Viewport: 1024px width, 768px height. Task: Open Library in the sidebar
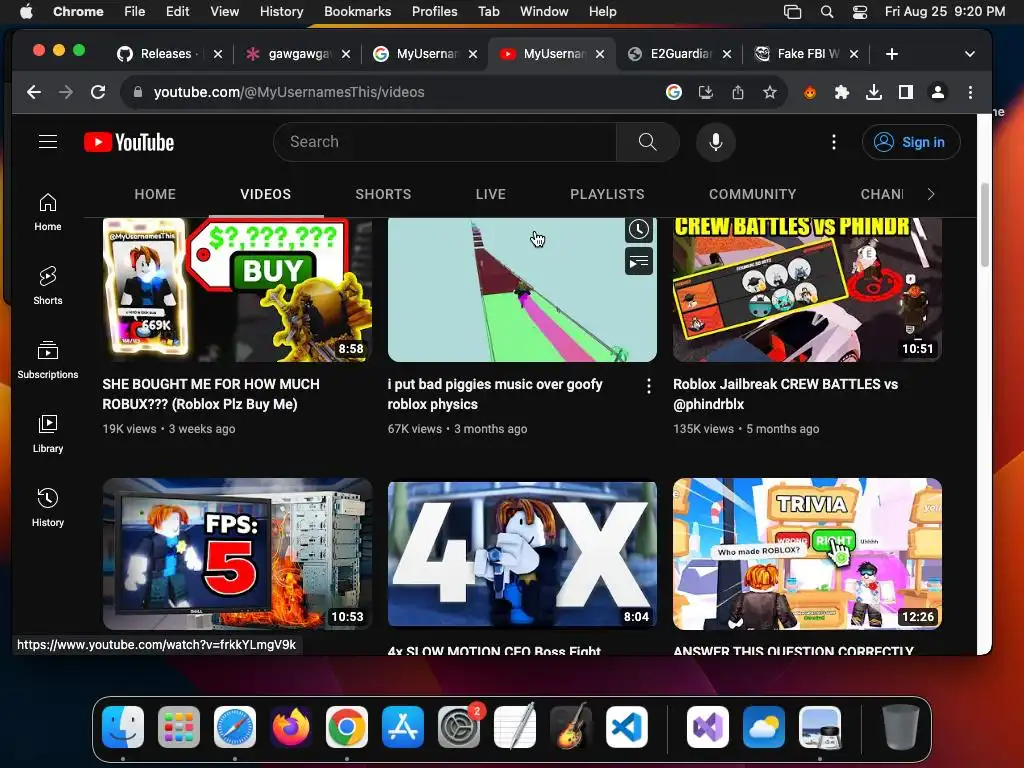click(x=48, y=434)
